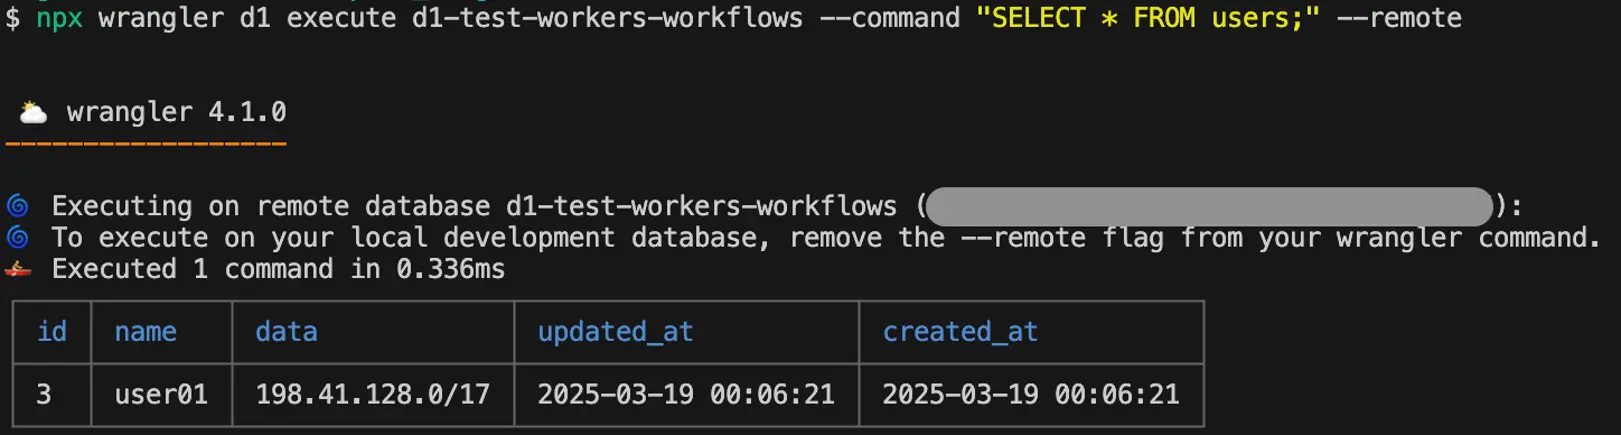Click the user01 table cell
This screenshot has width=1621, height=435.
[x=161, y=395]
